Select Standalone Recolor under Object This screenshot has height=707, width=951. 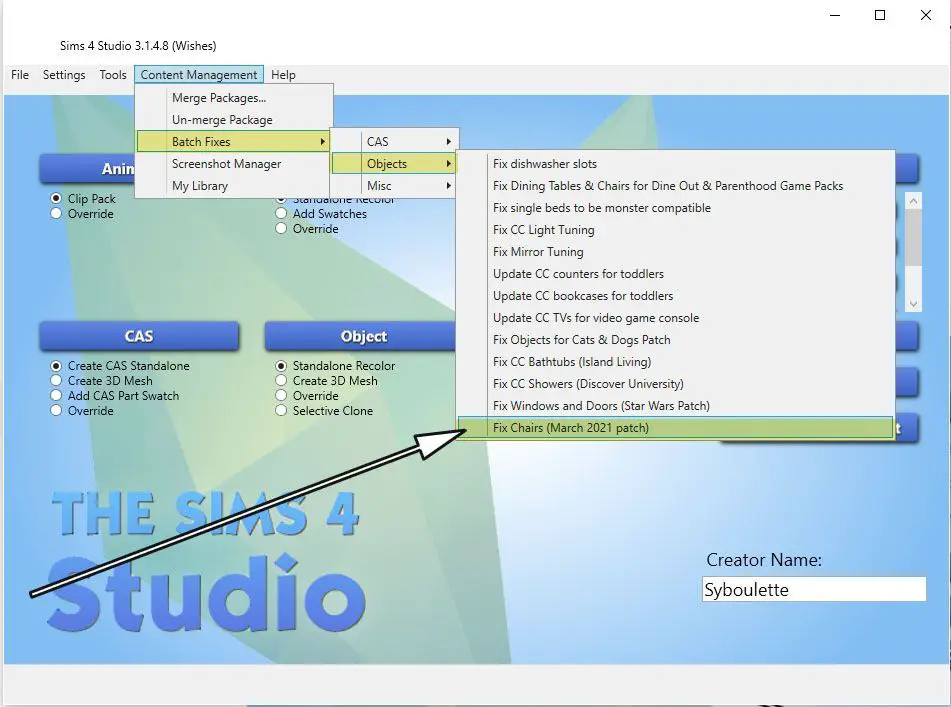pyautogui.click(x=281, y=366)
